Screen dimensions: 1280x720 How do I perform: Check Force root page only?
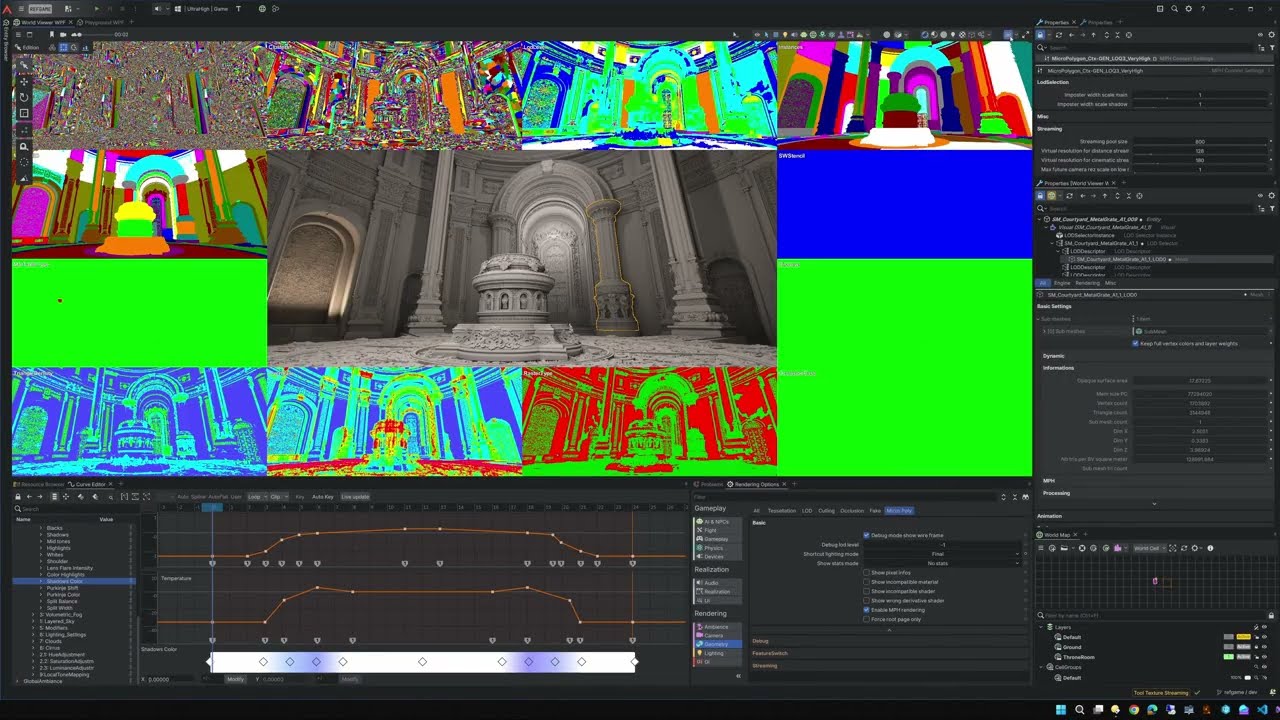866,619
